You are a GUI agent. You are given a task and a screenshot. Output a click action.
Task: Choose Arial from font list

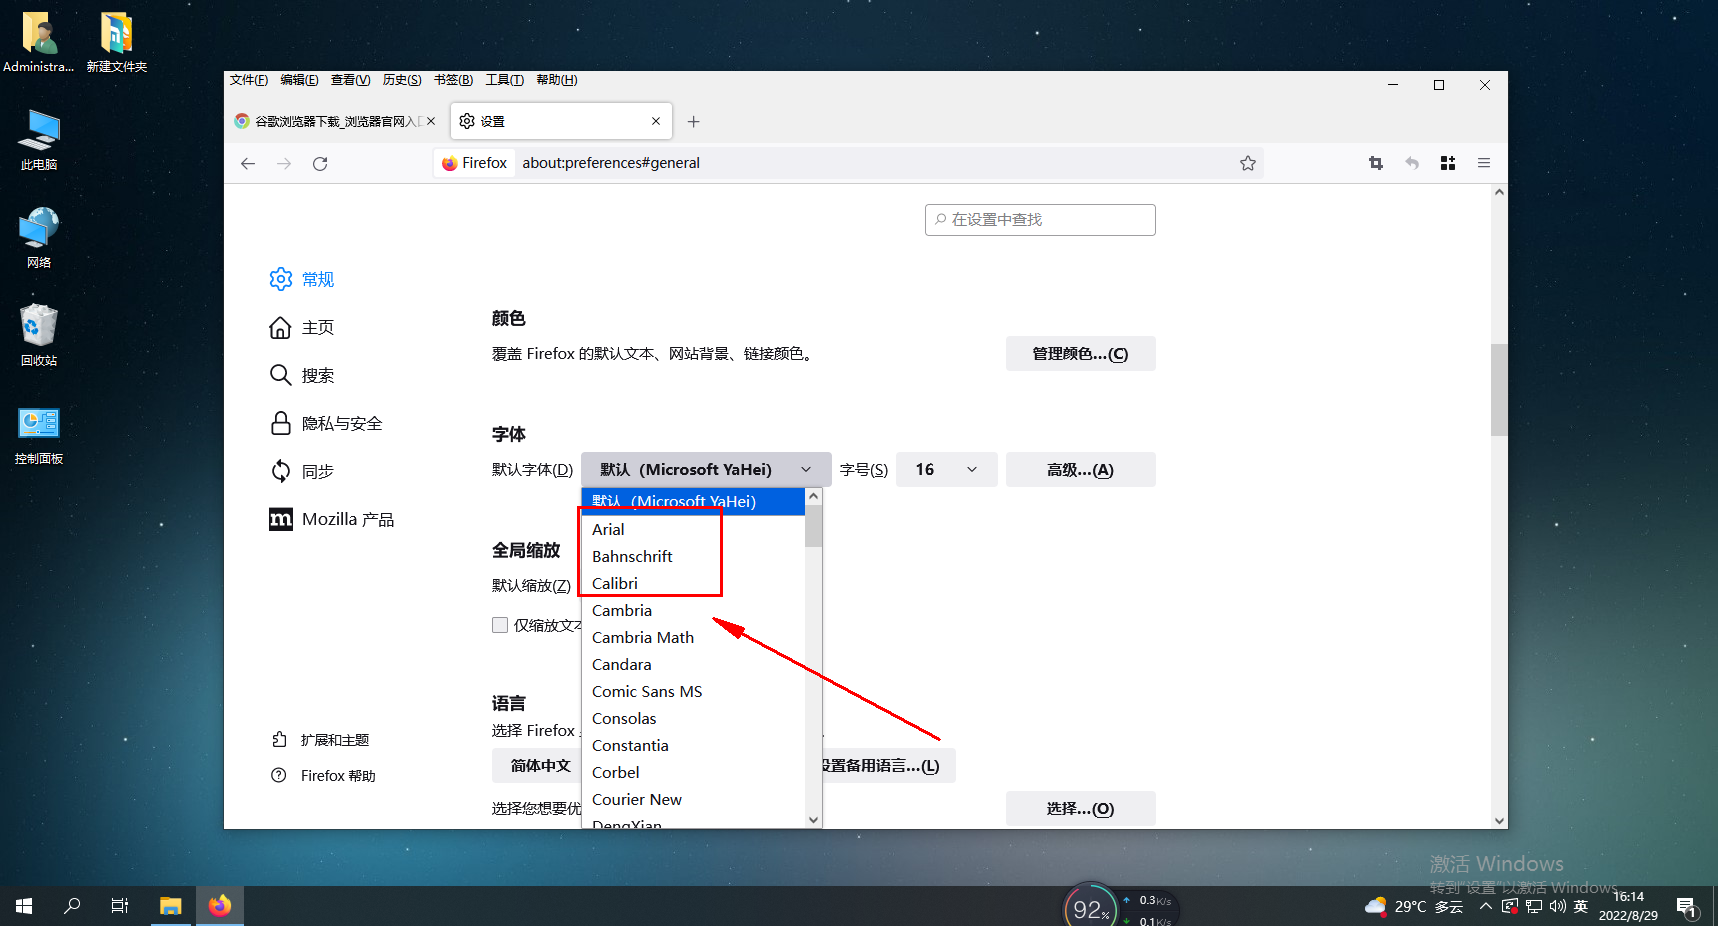click(x=693, y=529)
